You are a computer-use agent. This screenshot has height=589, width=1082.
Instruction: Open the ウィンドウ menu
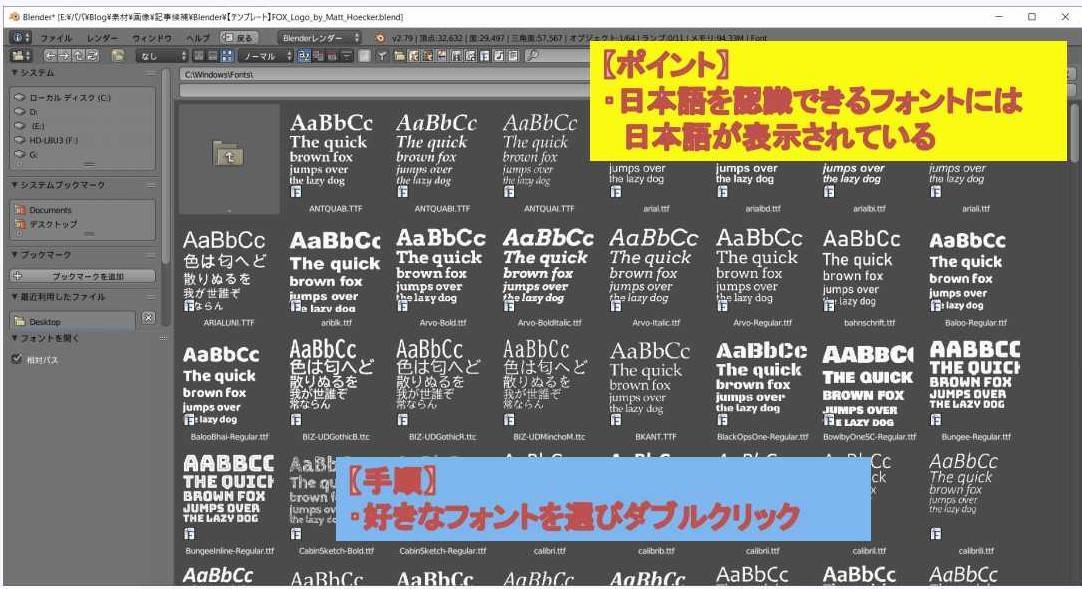152,38
